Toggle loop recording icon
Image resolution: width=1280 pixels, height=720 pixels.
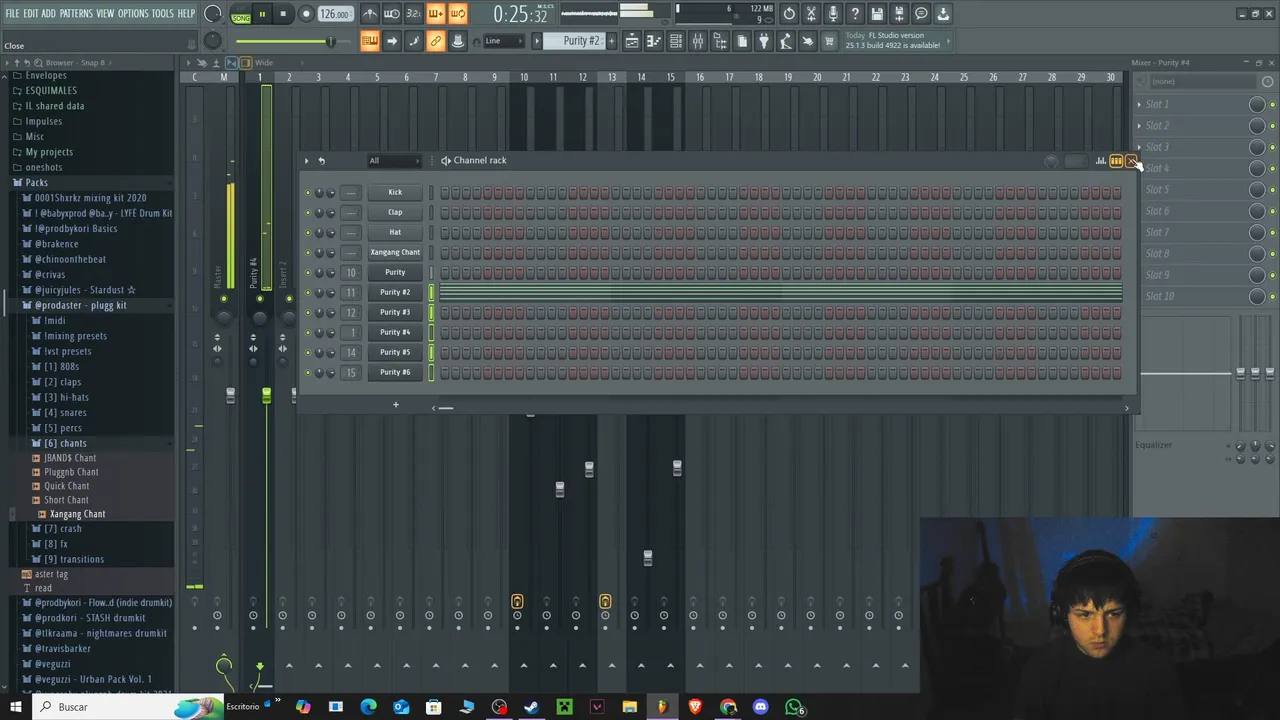(x=457, y=14)
